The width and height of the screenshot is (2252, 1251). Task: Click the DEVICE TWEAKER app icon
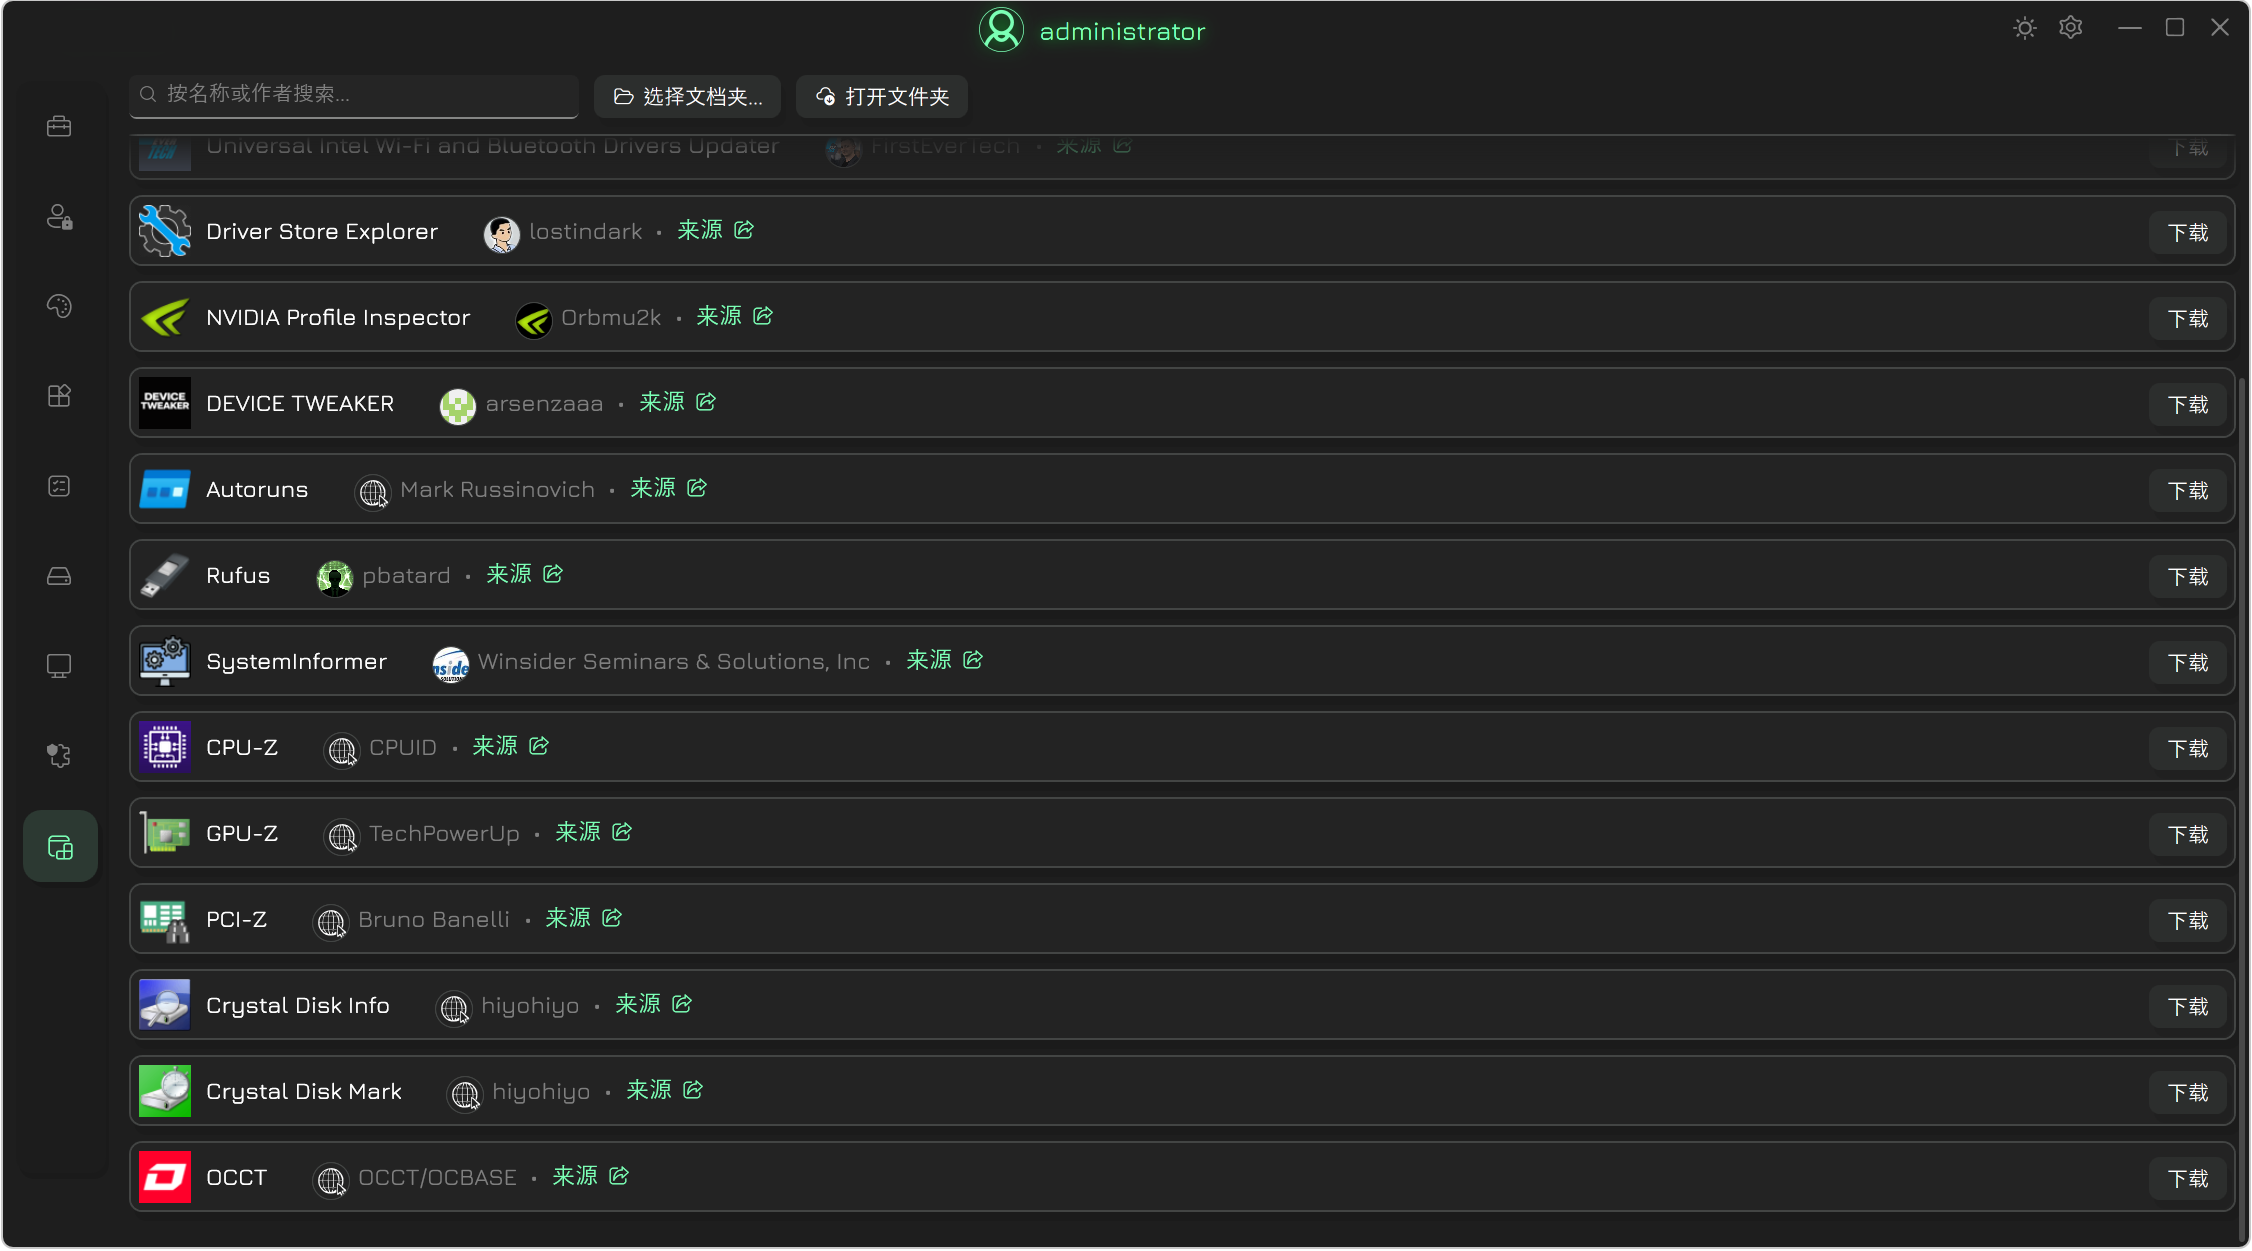pos(165,403)
